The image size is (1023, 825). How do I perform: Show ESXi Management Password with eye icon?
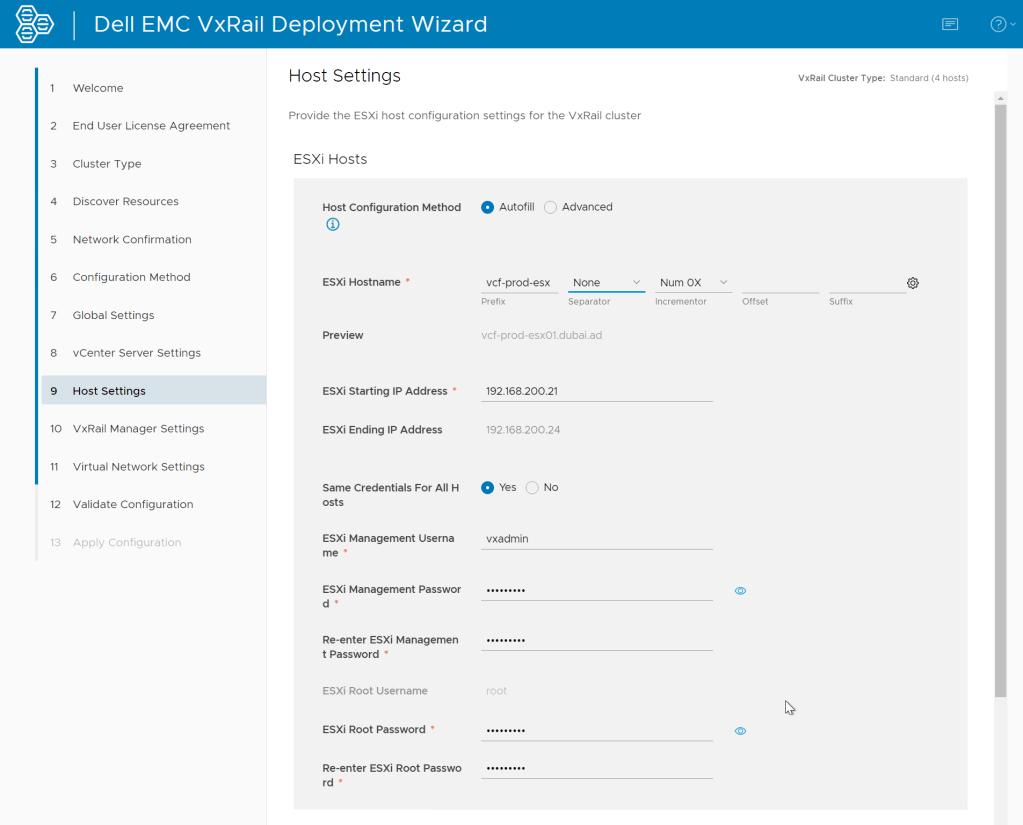(740, 591)
